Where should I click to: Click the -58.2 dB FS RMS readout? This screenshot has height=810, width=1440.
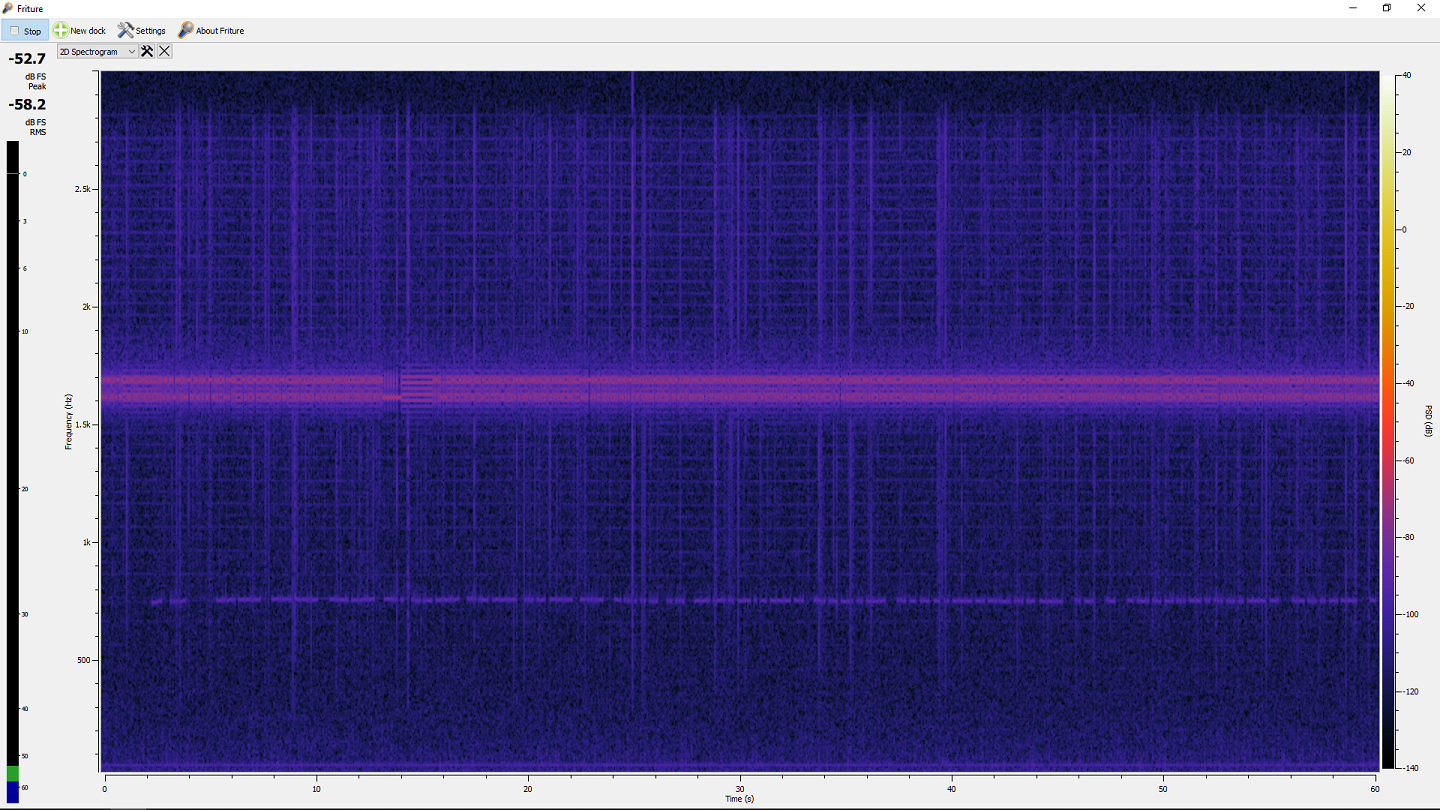tap(27, 104)
